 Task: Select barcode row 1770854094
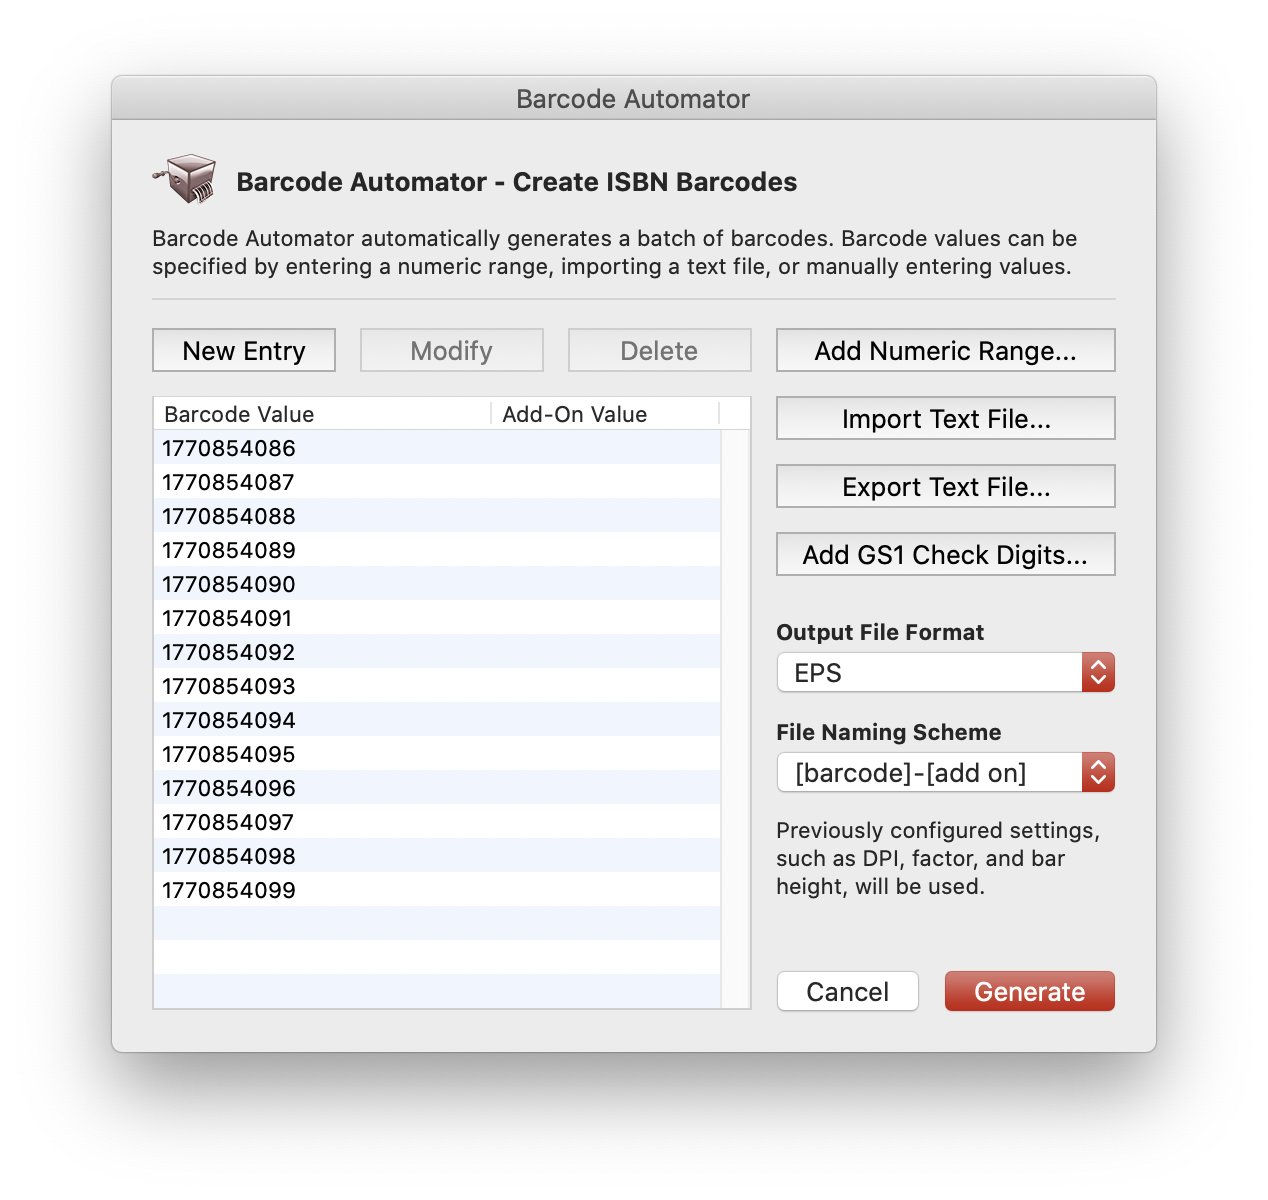tap(437, 720)
